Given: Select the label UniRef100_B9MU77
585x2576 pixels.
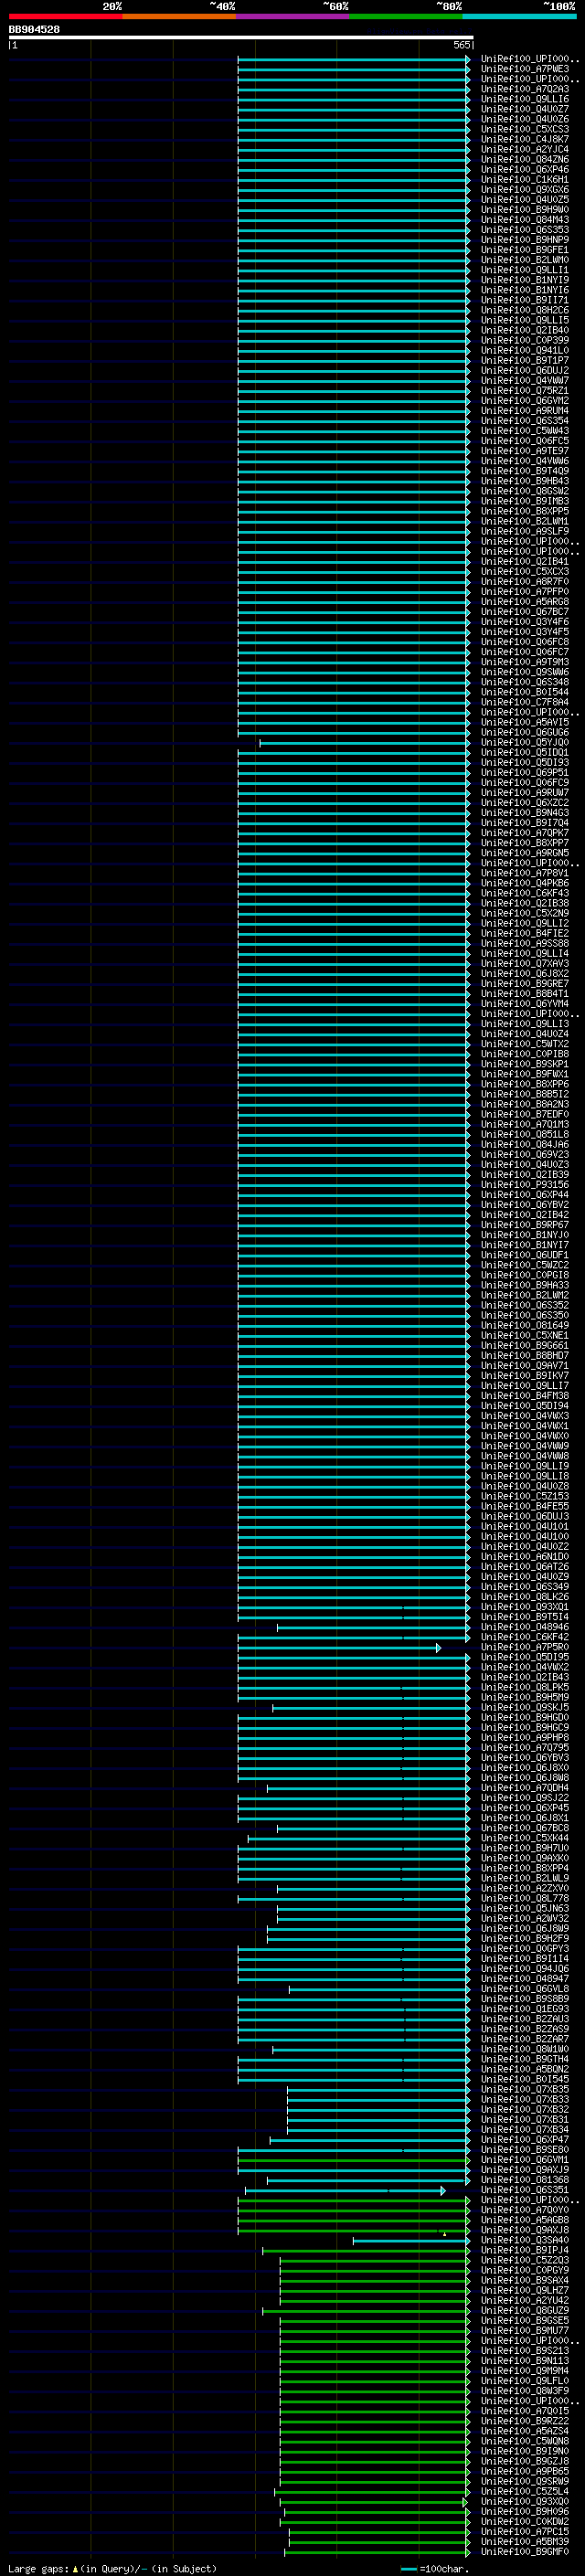Looking at the screenshot, I should coord(525,2330).
